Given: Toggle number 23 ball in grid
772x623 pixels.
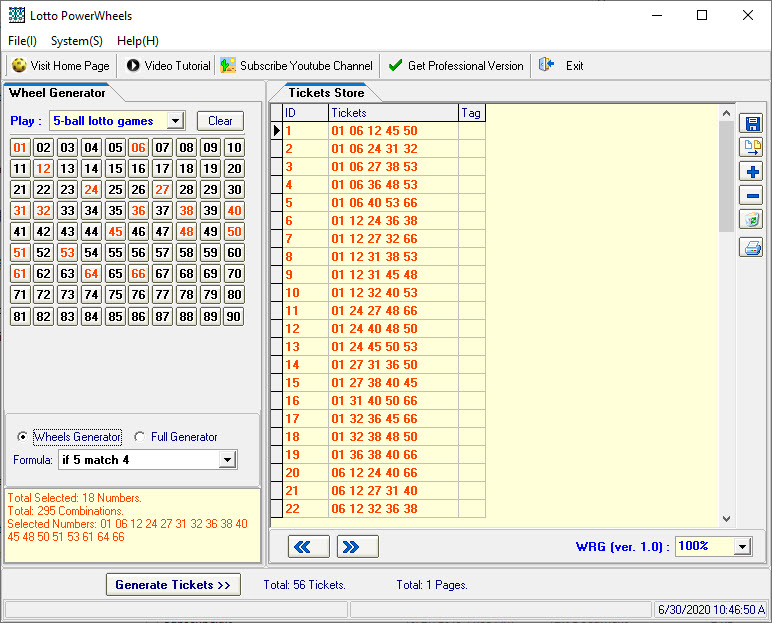Looking at the screenshot, I should click(x=67, y=190).
